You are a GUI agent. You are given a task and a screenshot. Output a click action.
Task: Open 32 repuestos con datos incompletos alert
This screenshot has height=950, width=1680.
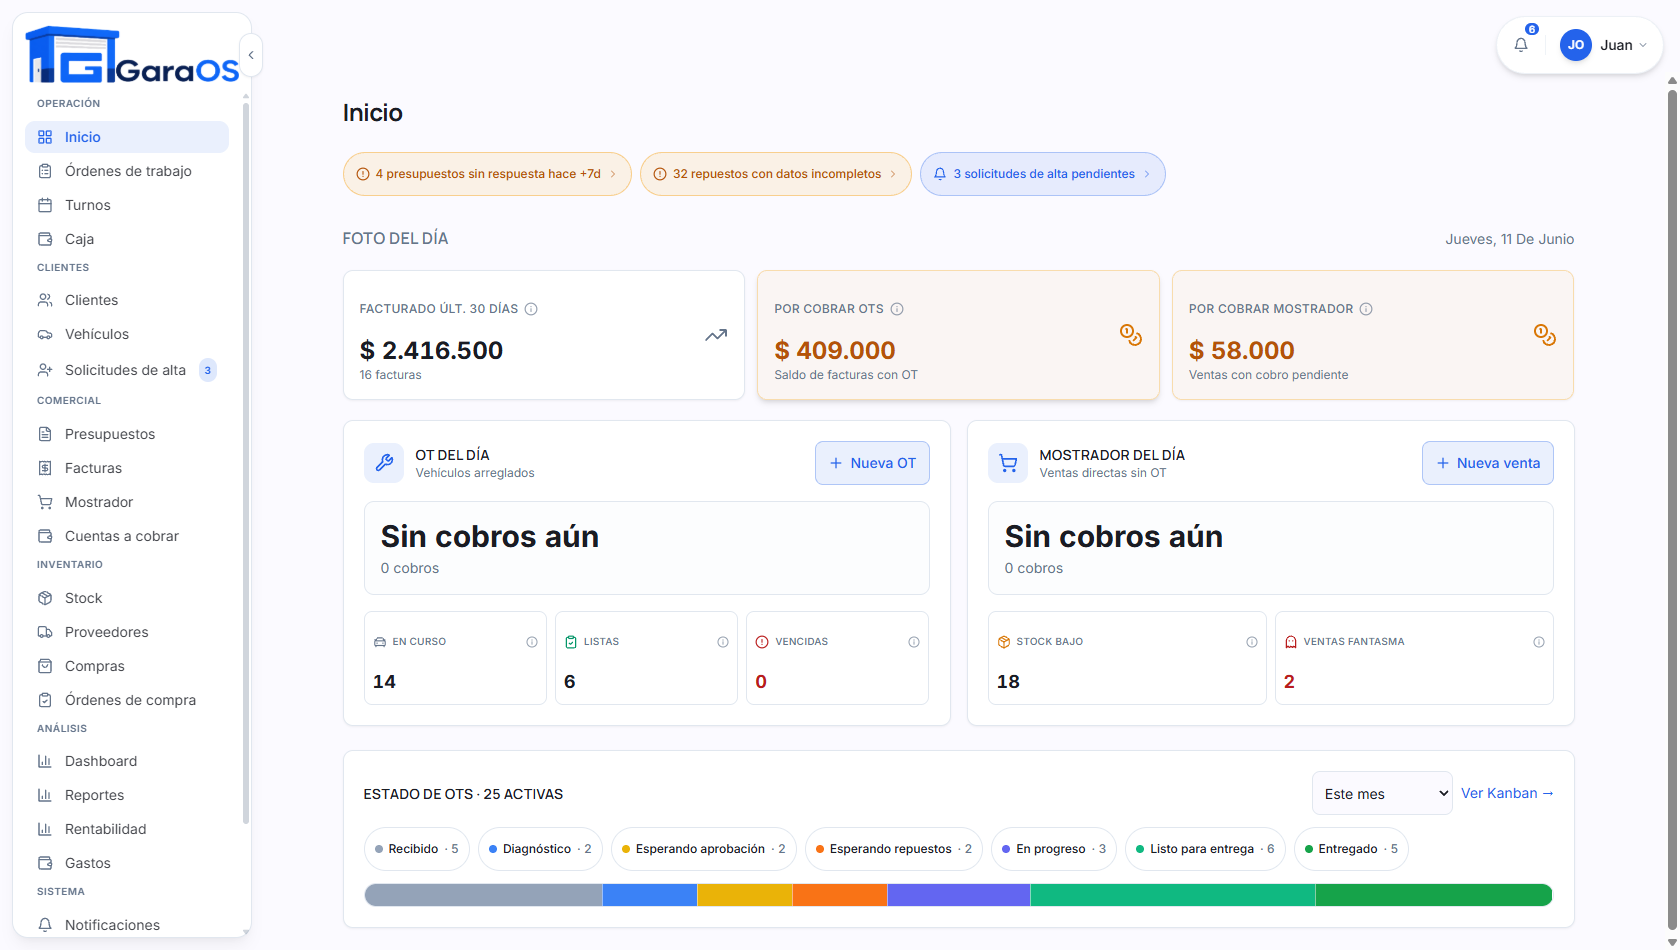(x=776, y=174)
